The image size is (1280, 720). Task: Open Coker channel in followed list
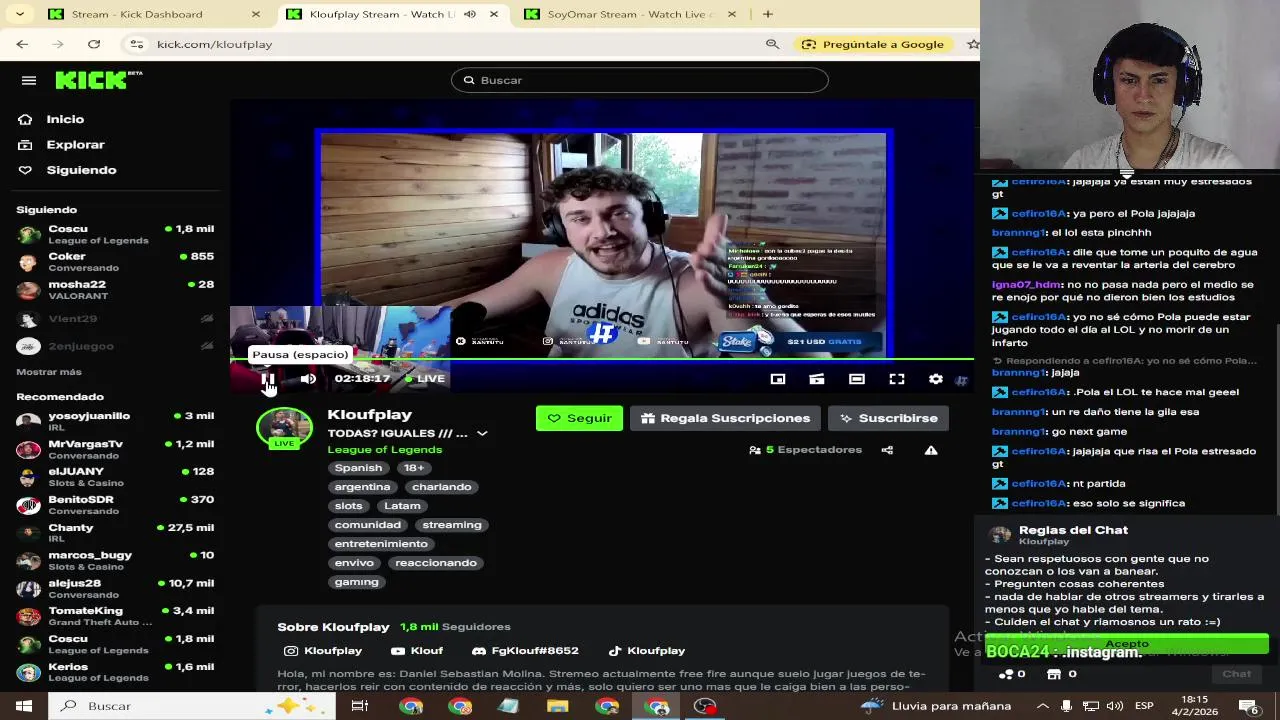[116, 261]
